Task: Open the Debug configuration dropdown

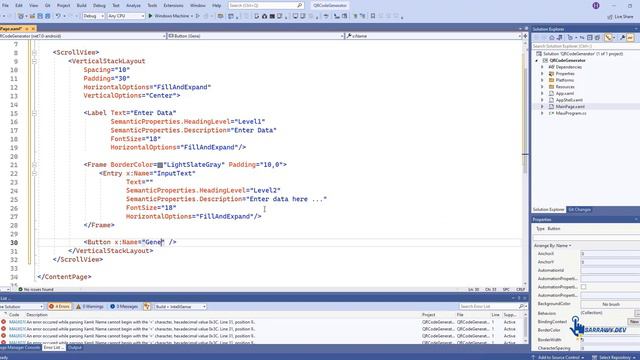Action: pyautogui.click(x=93, y=16)
